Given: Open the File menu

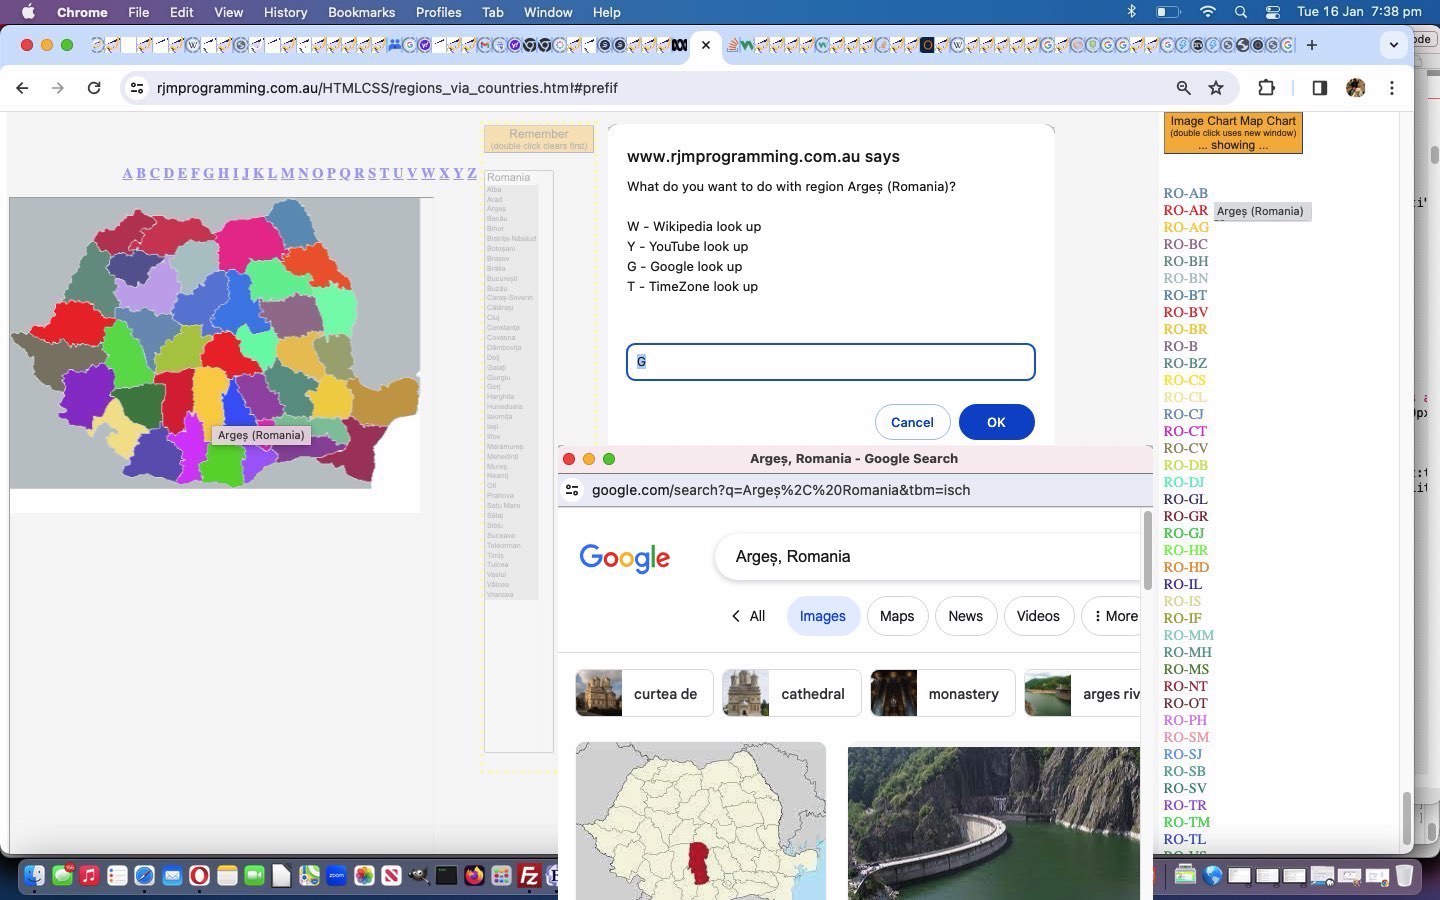Looking at the screenshot, I should tap(138, 12).
